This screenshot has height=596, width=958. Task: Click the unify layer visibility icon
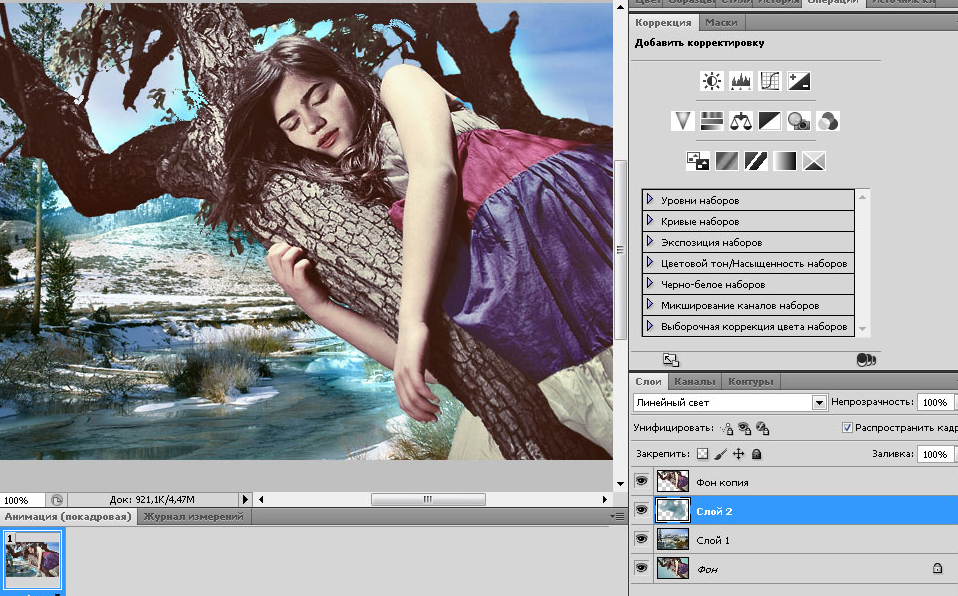coord(744,429)
